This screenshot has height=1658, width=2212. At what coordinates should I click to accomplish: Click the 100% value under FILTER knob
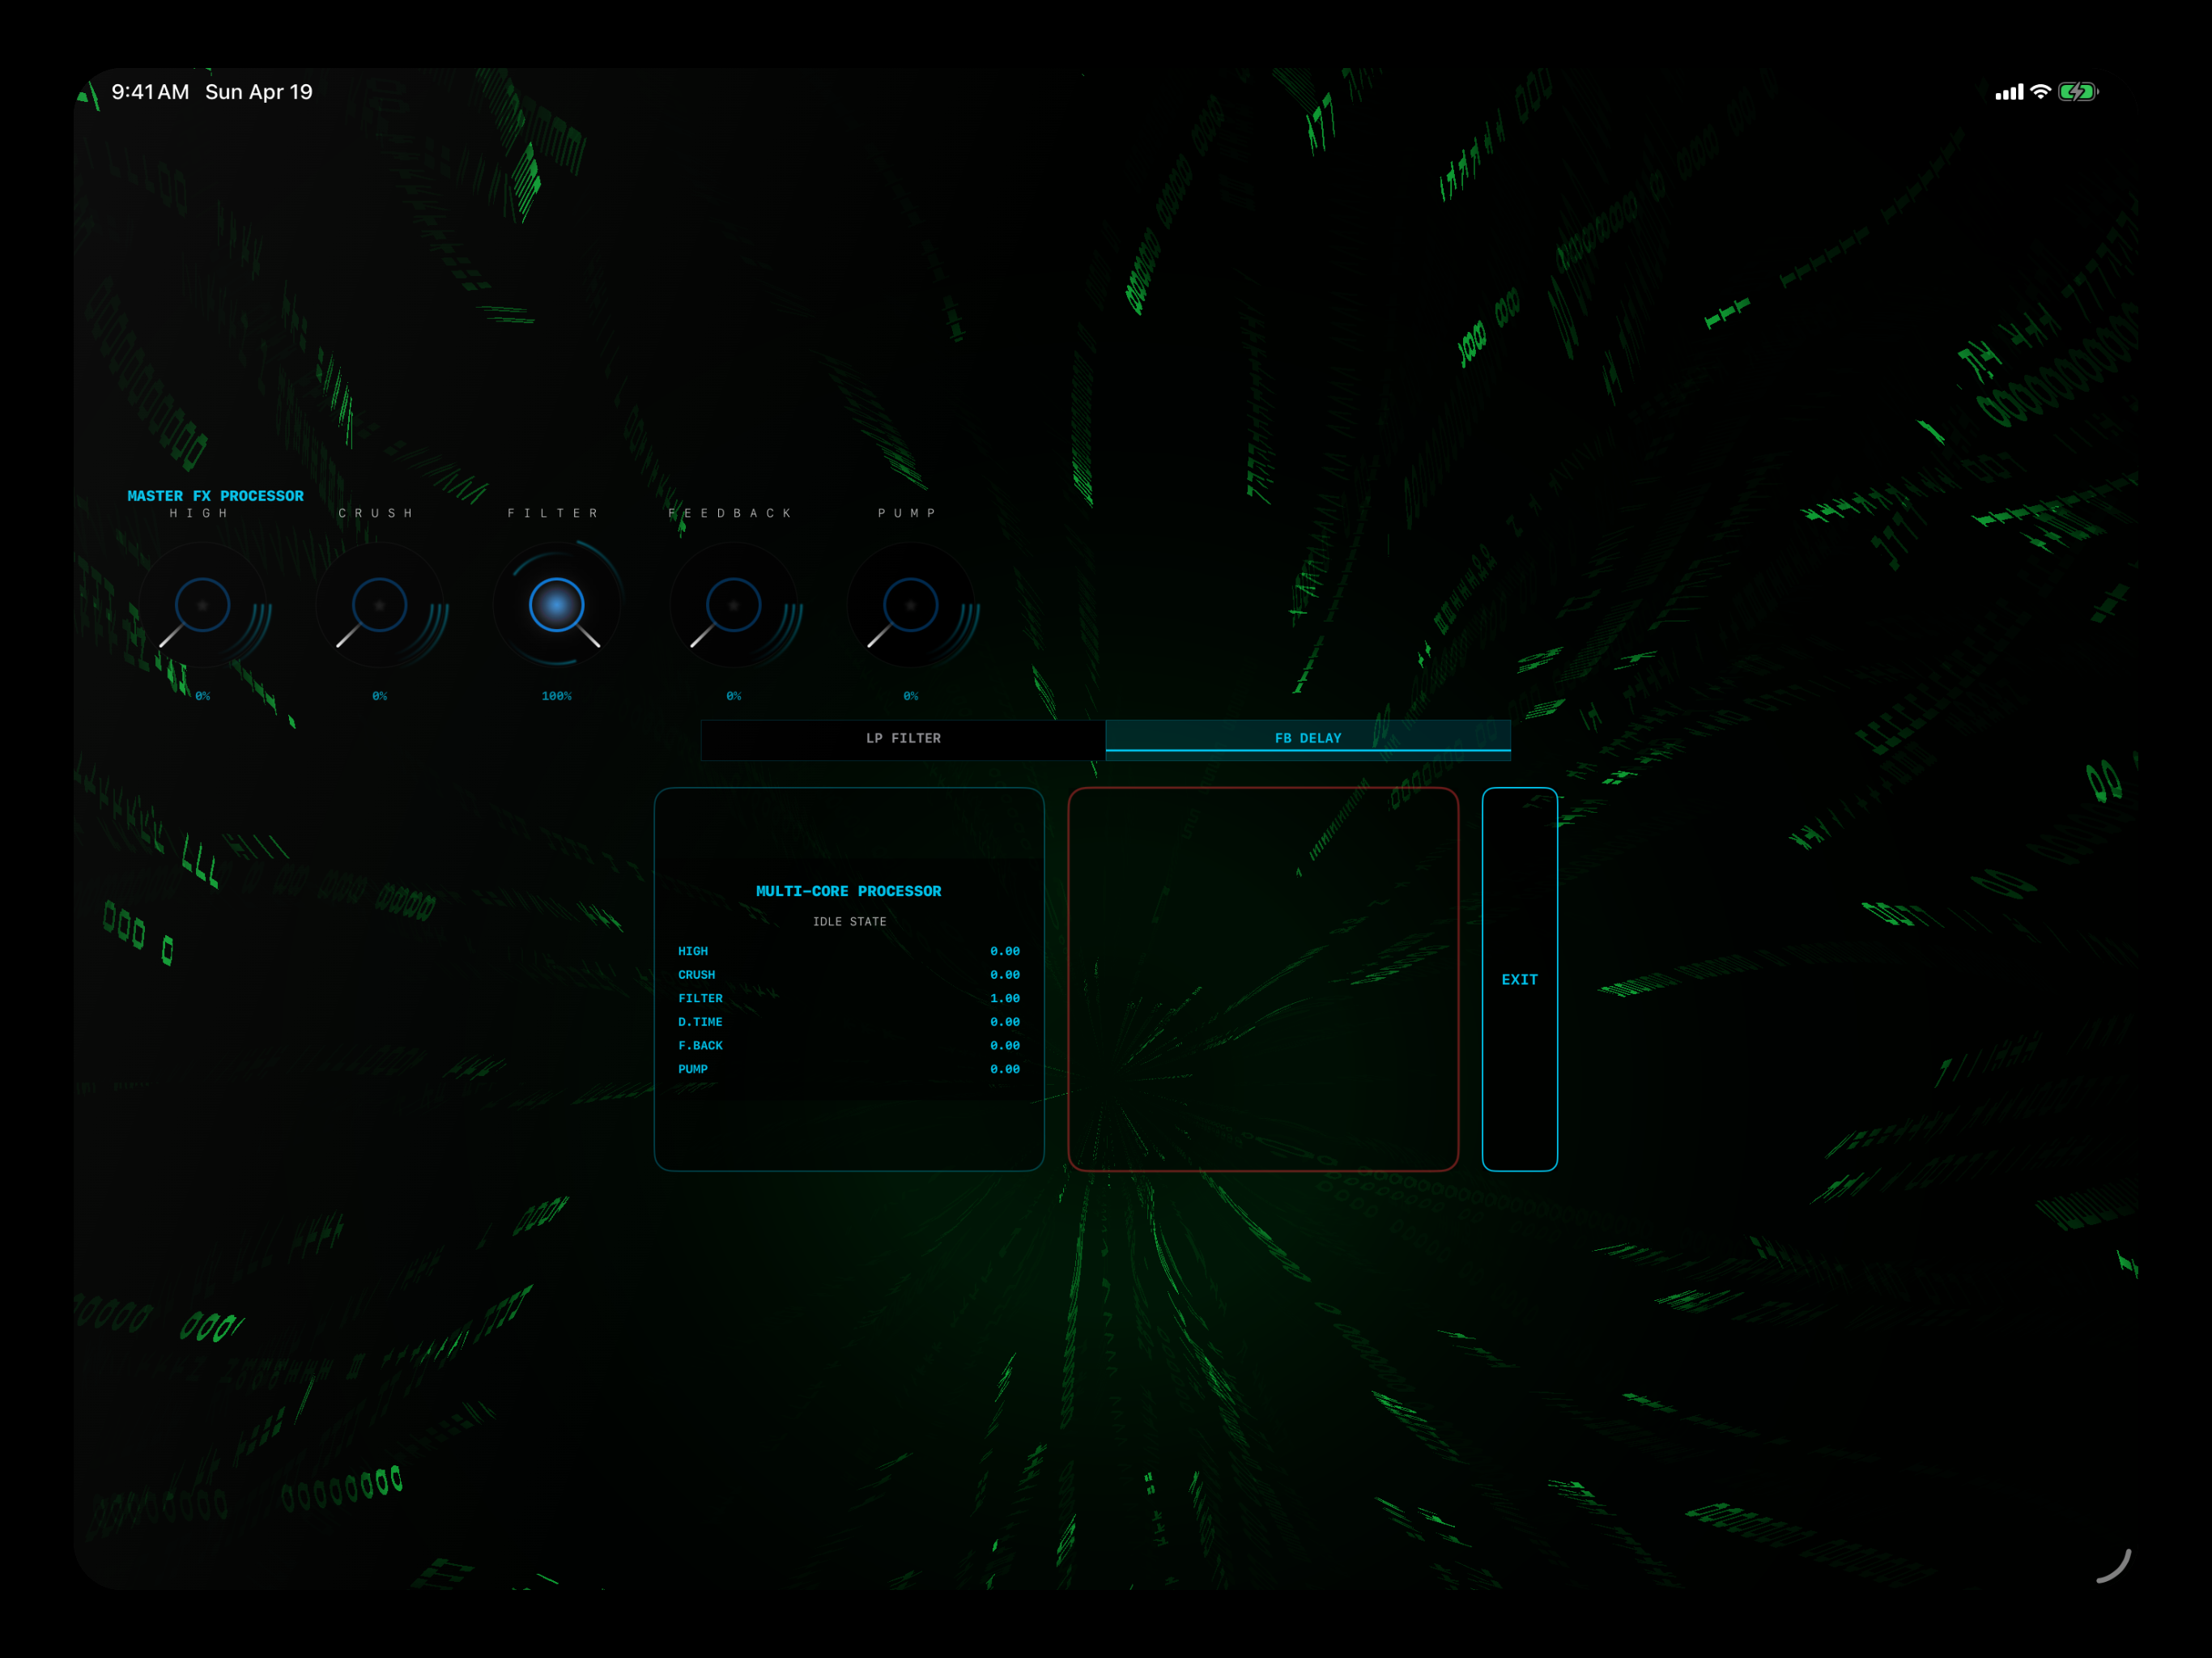557,696
